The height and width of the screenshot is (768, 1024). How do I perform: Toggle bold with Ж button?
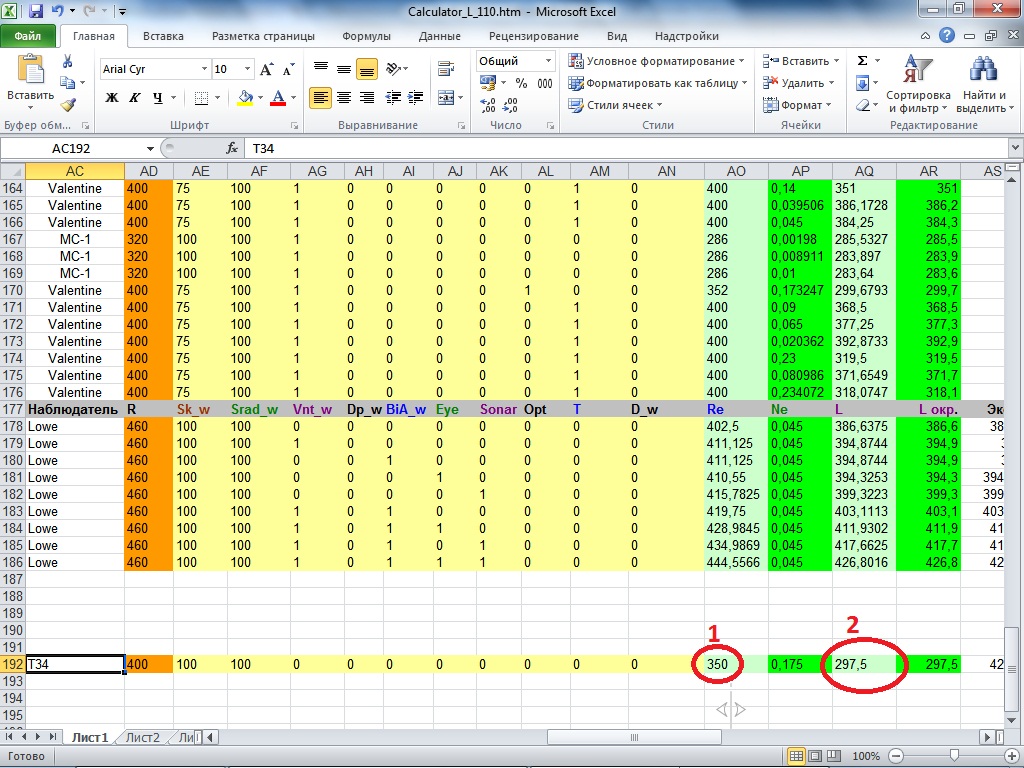pos(112,98)
